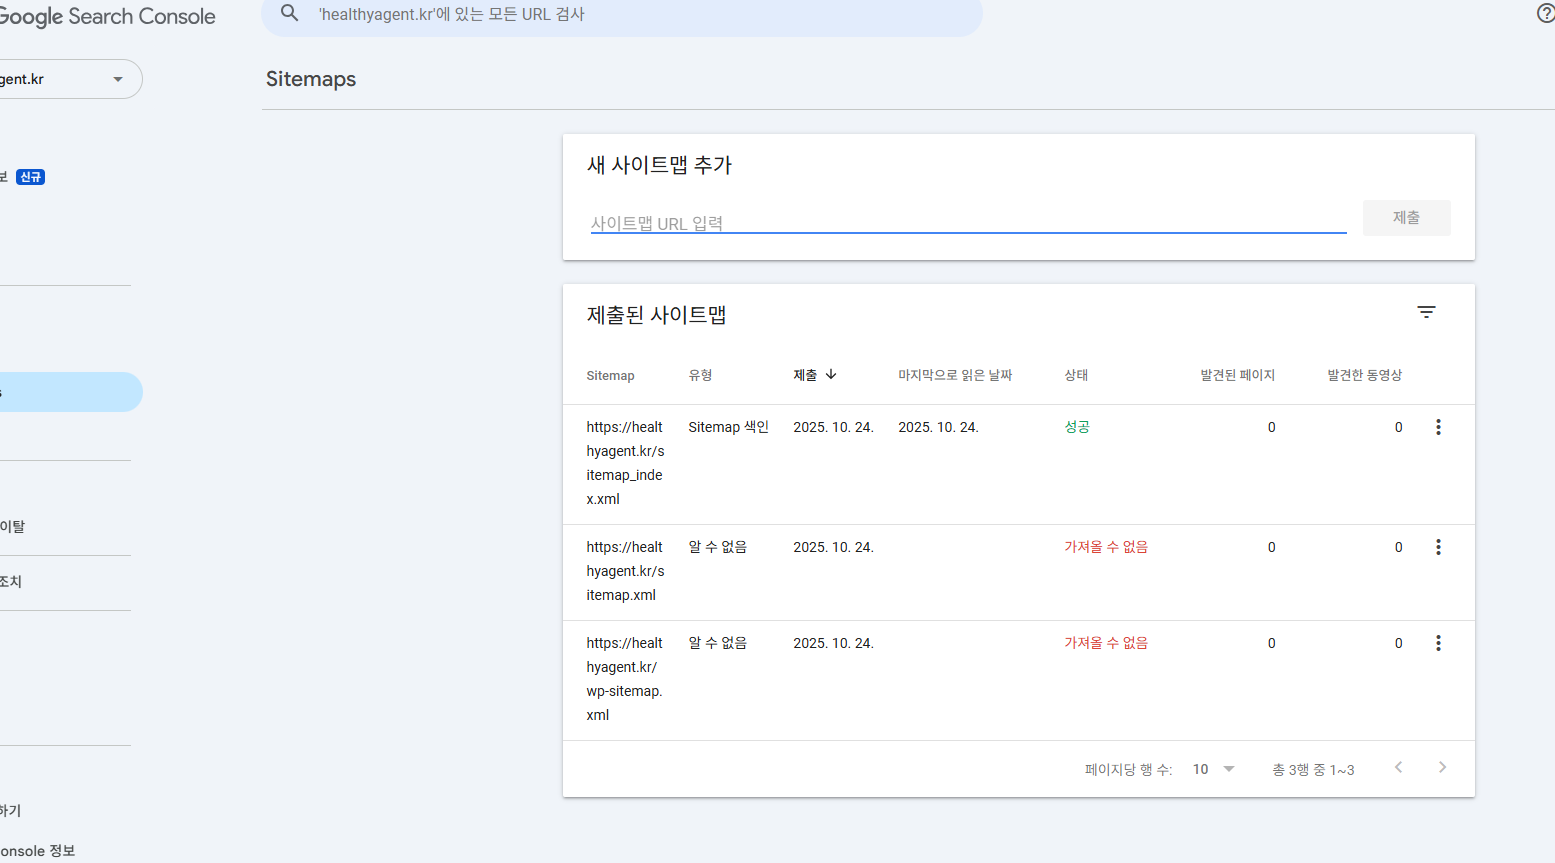This screenshot has width=1555, height=863.
Task: Click the sitemap URL input field
Action: pos(967,223)
